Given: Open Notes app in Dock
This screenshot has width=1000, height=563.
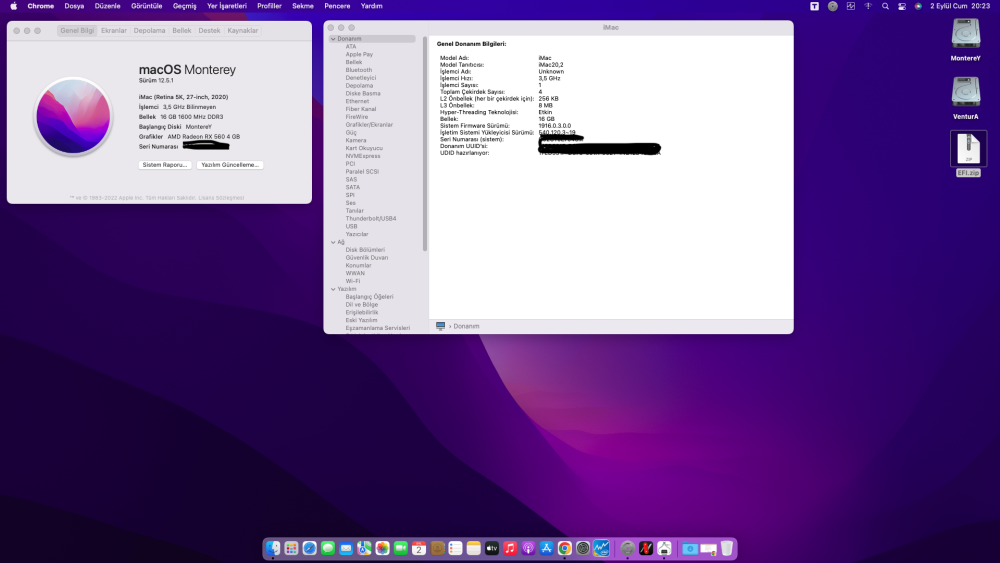Looking at the screenshot, I should (473, 548).
